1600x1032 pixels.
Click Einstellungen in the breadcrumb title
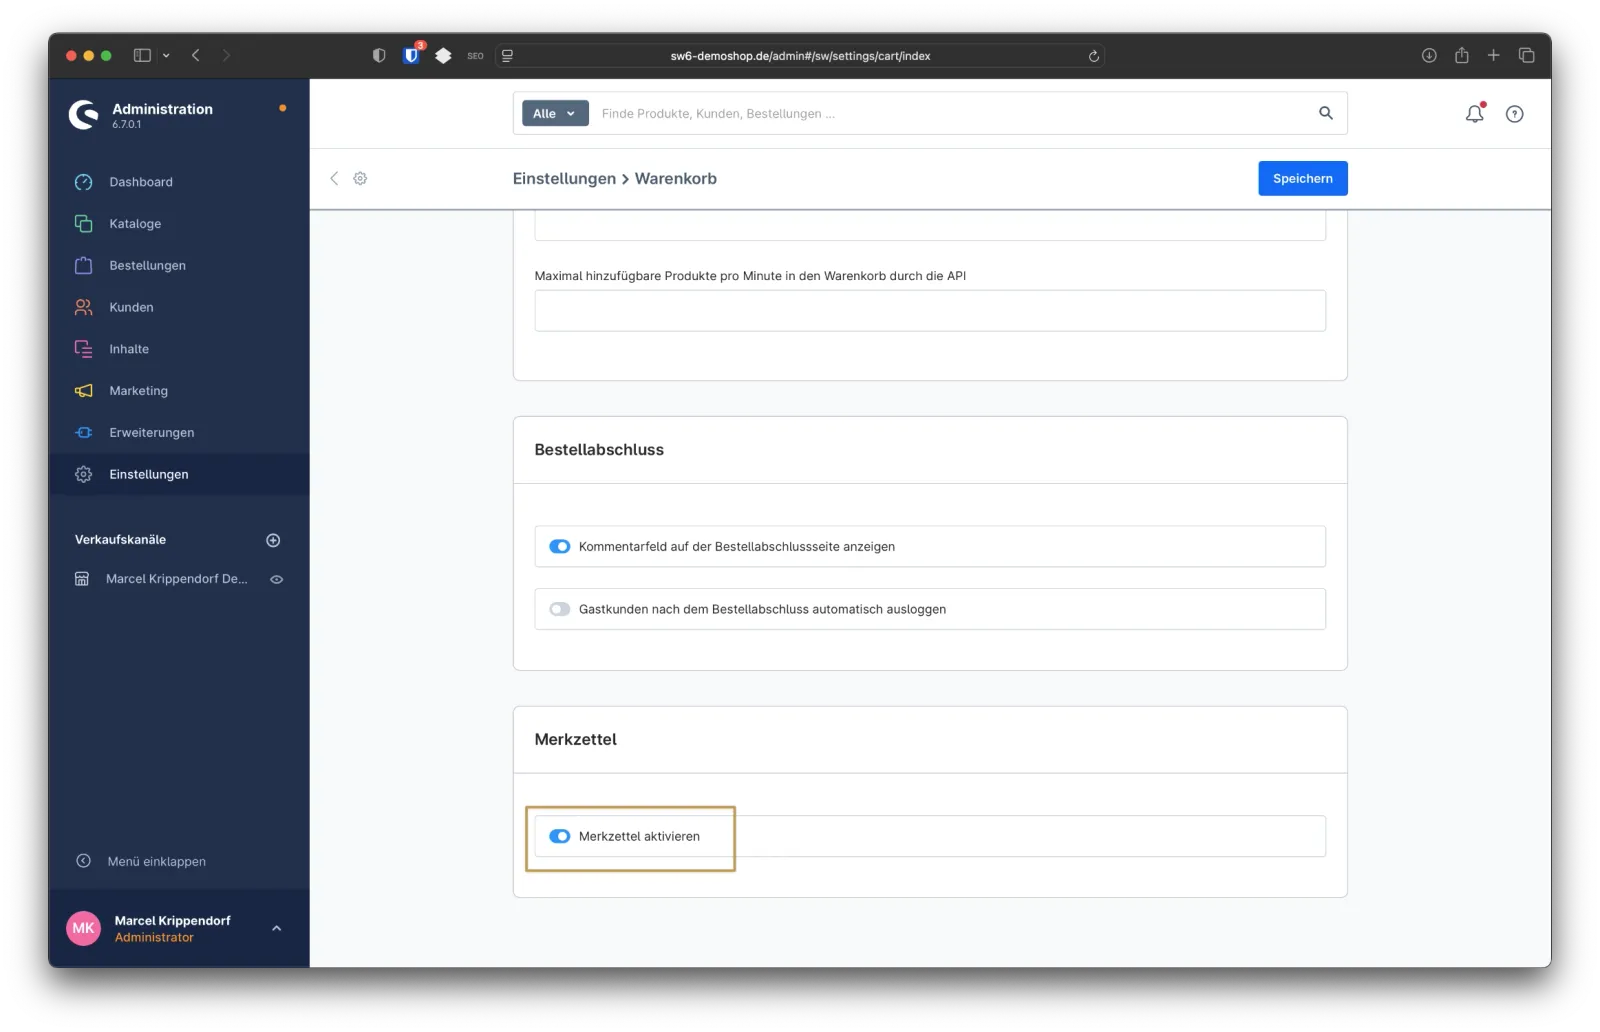pos(564,179)
